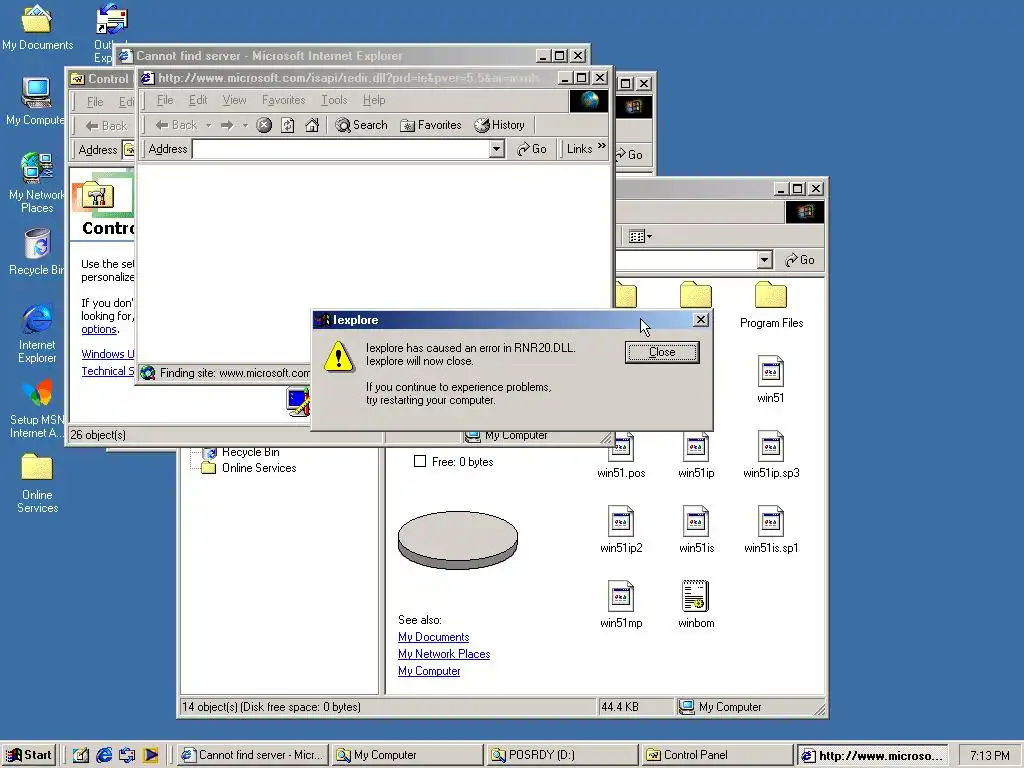Dismiss Iexplore dialog with title bar X
Viewport: 1024px width, 768px height.
click(701, 319)
